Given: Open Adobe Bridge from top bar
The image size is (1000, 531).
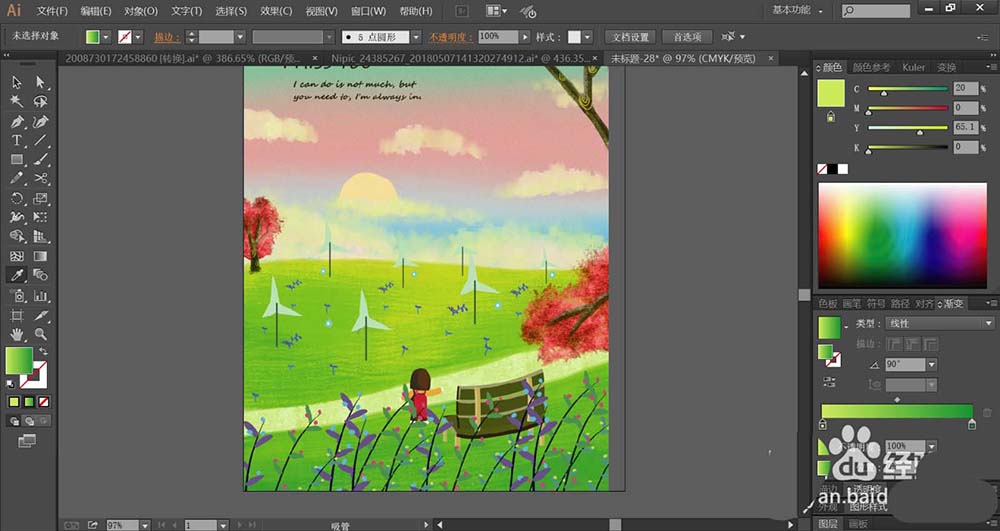Looking at the screenshot, I should click(462, 11).
